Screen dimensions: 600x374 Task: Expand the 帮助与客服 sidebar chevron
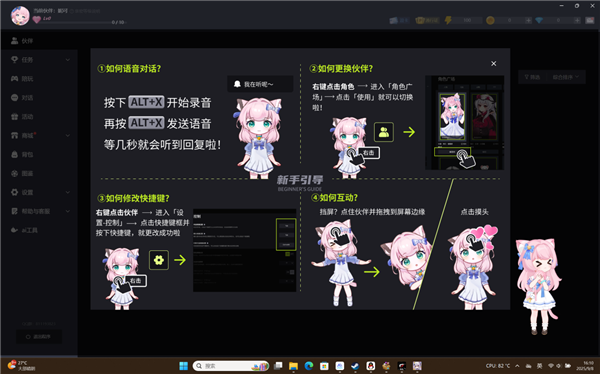68,211
